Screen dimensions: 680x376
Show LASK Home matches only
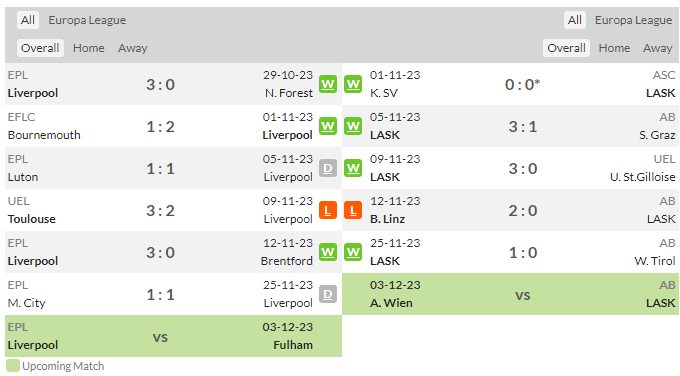[614, 48]
